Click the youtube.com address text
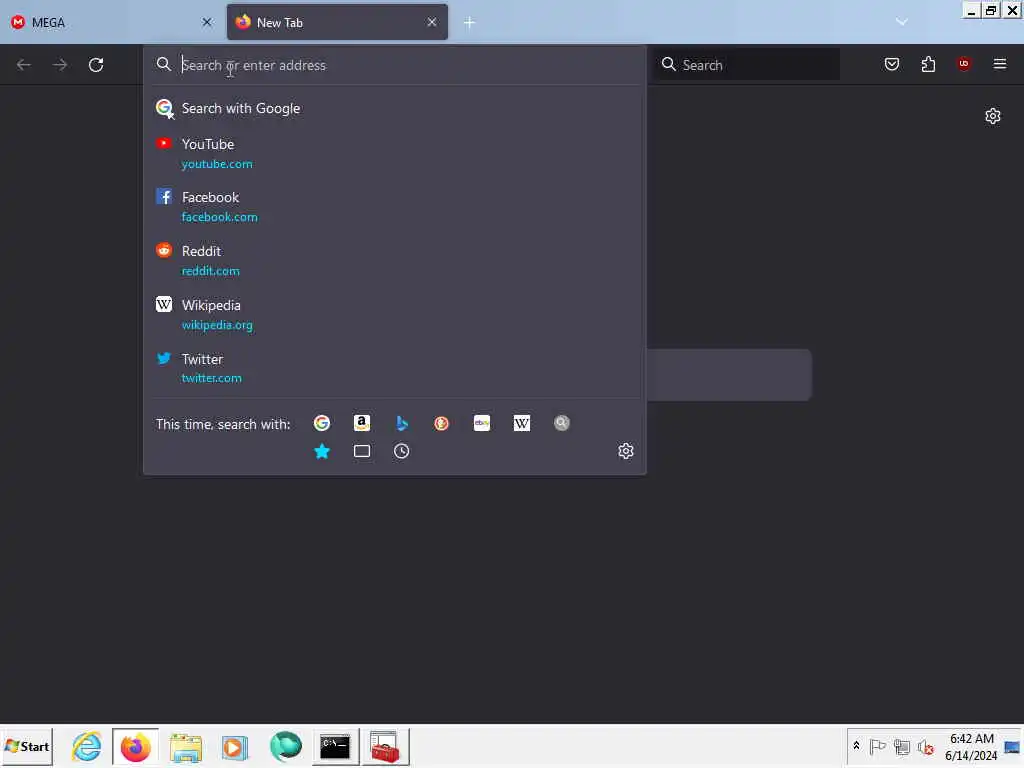Screen dimensions: 1024x768 pyautogui.click(x=217, y=164)
